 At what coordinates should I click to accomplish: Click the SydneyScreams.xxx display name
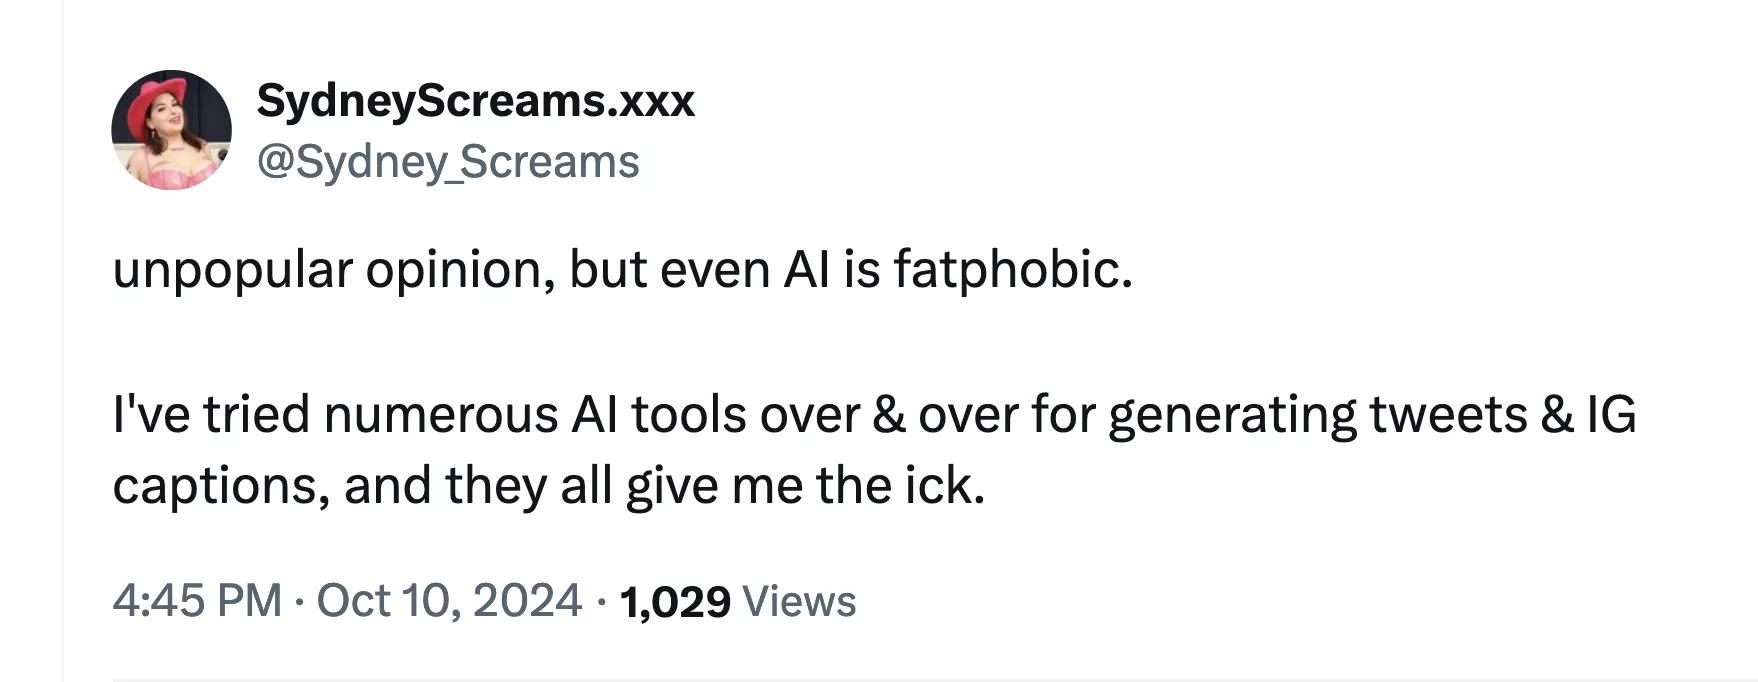point(475,100)
